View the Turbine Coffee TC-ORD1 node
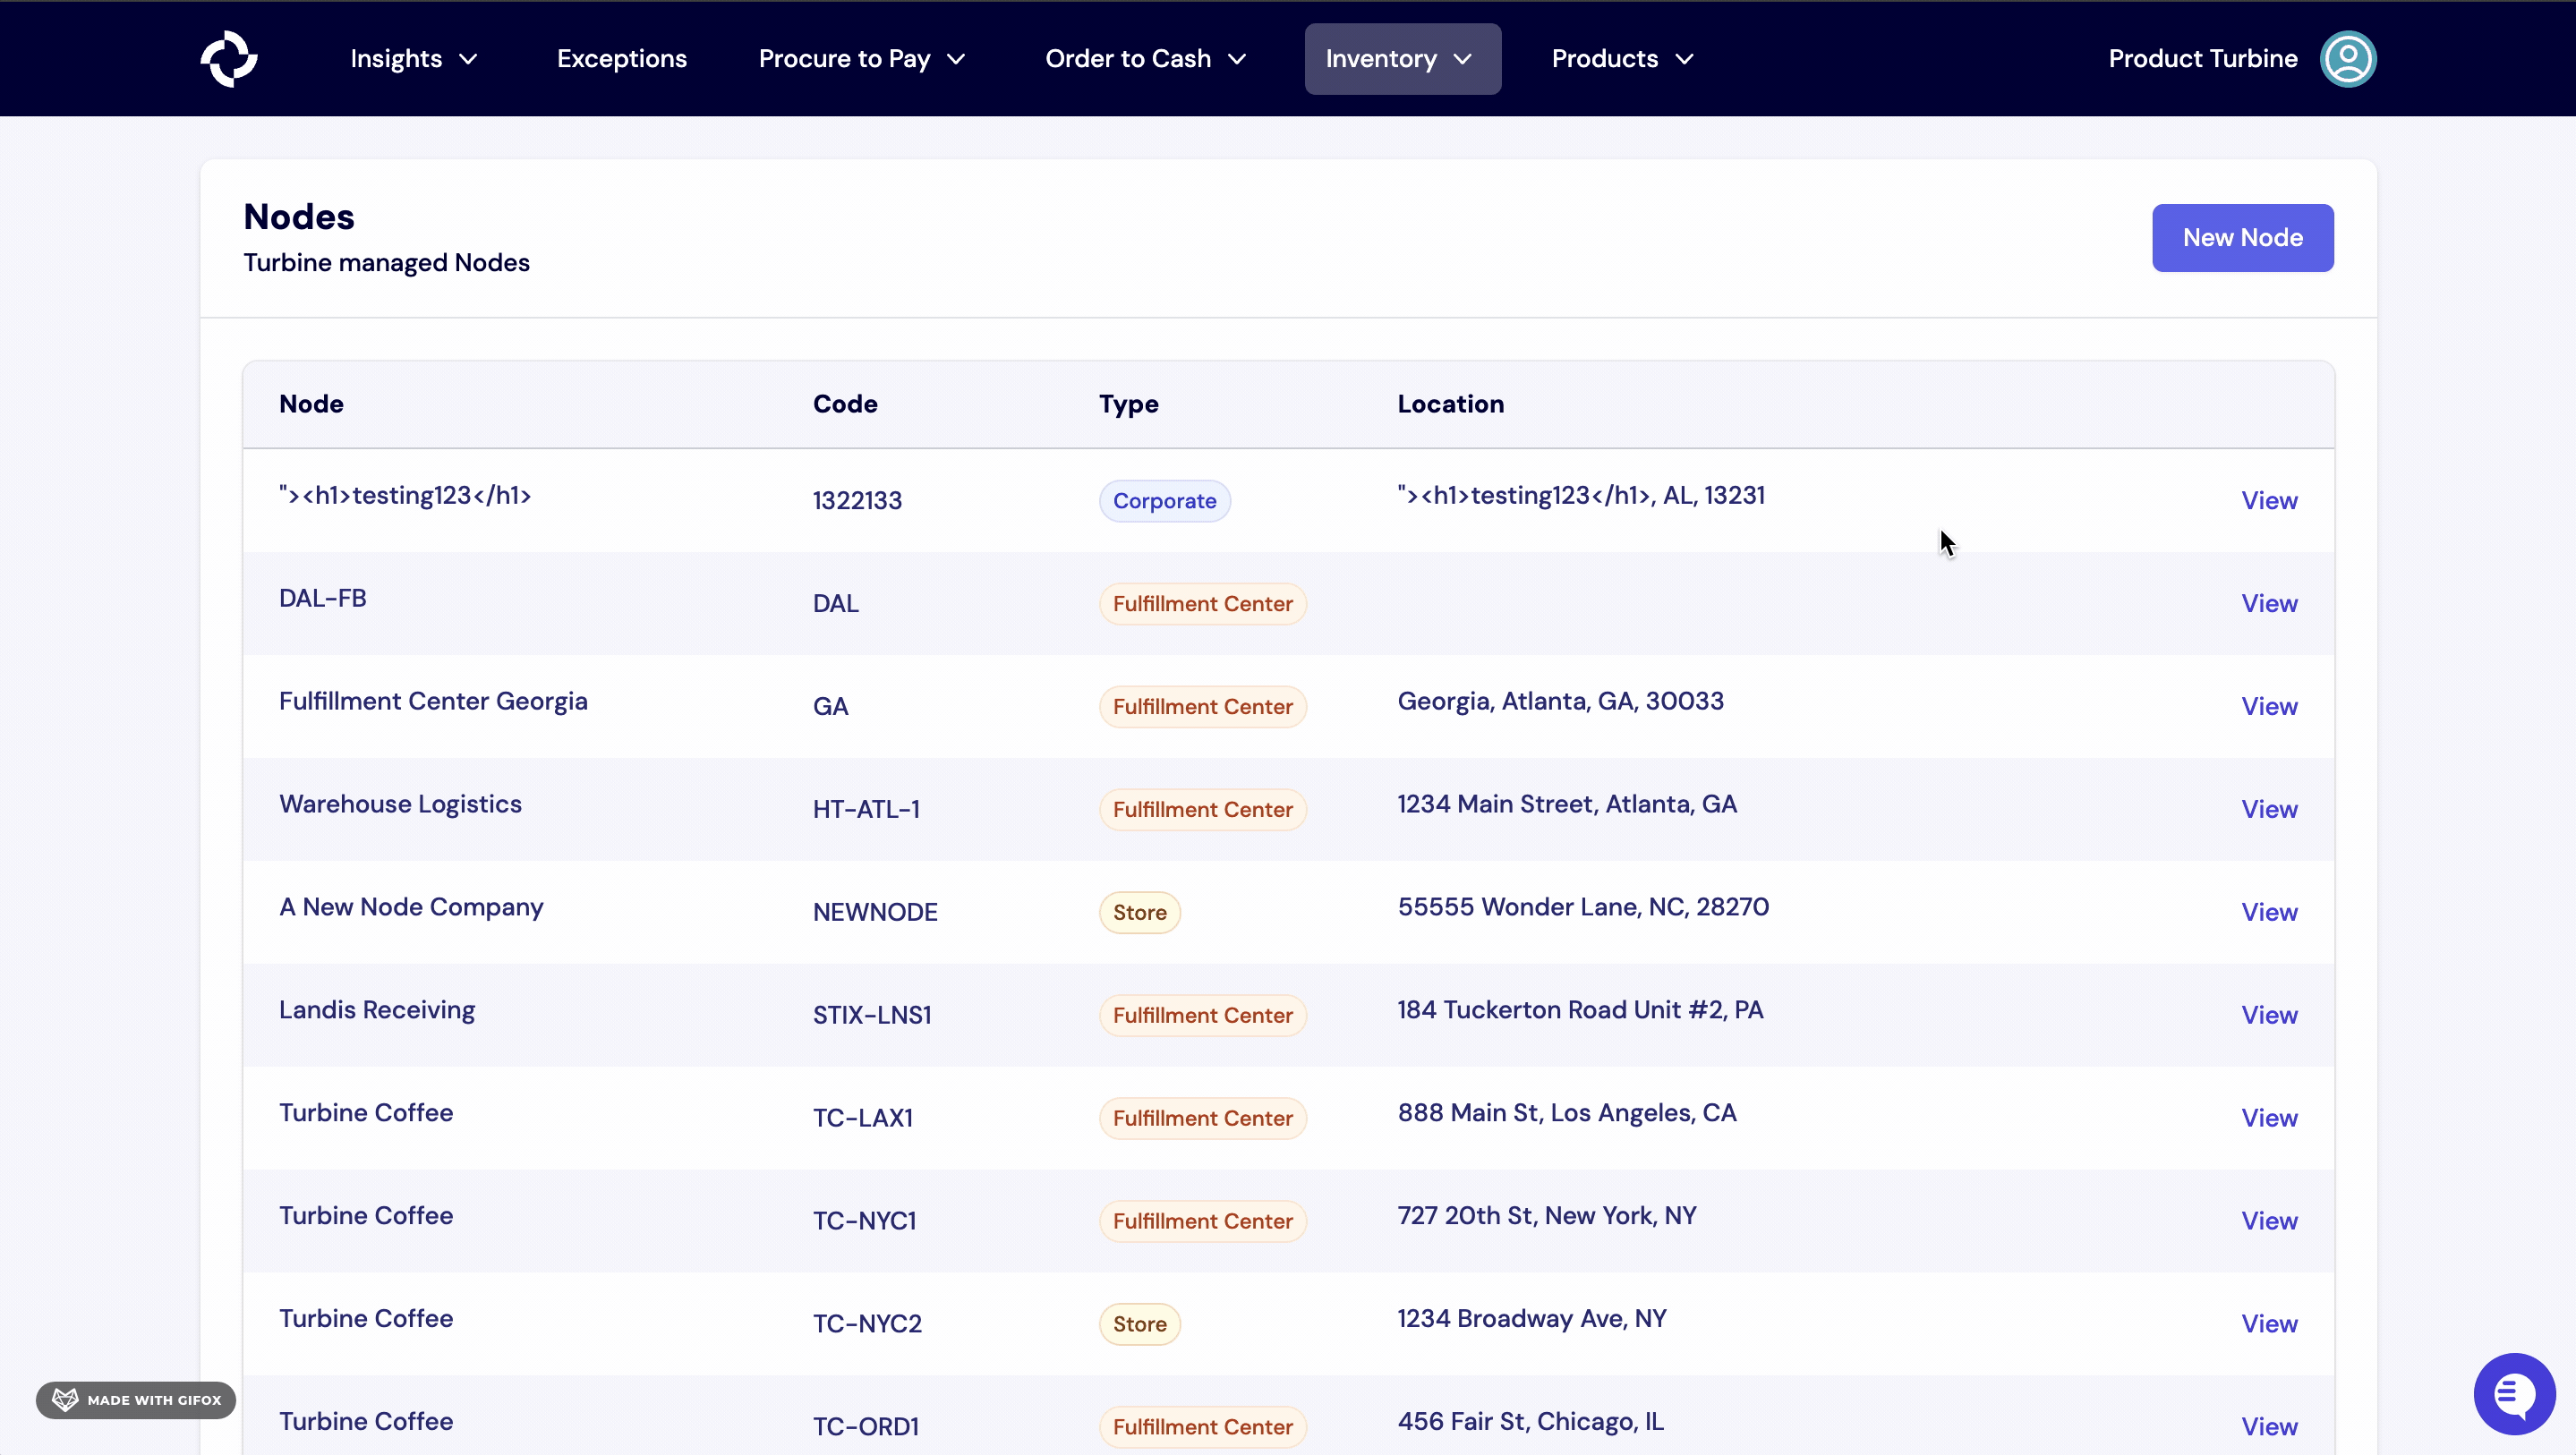This screenshot has height=1455, width=2576. (x=2269, y=1426)
